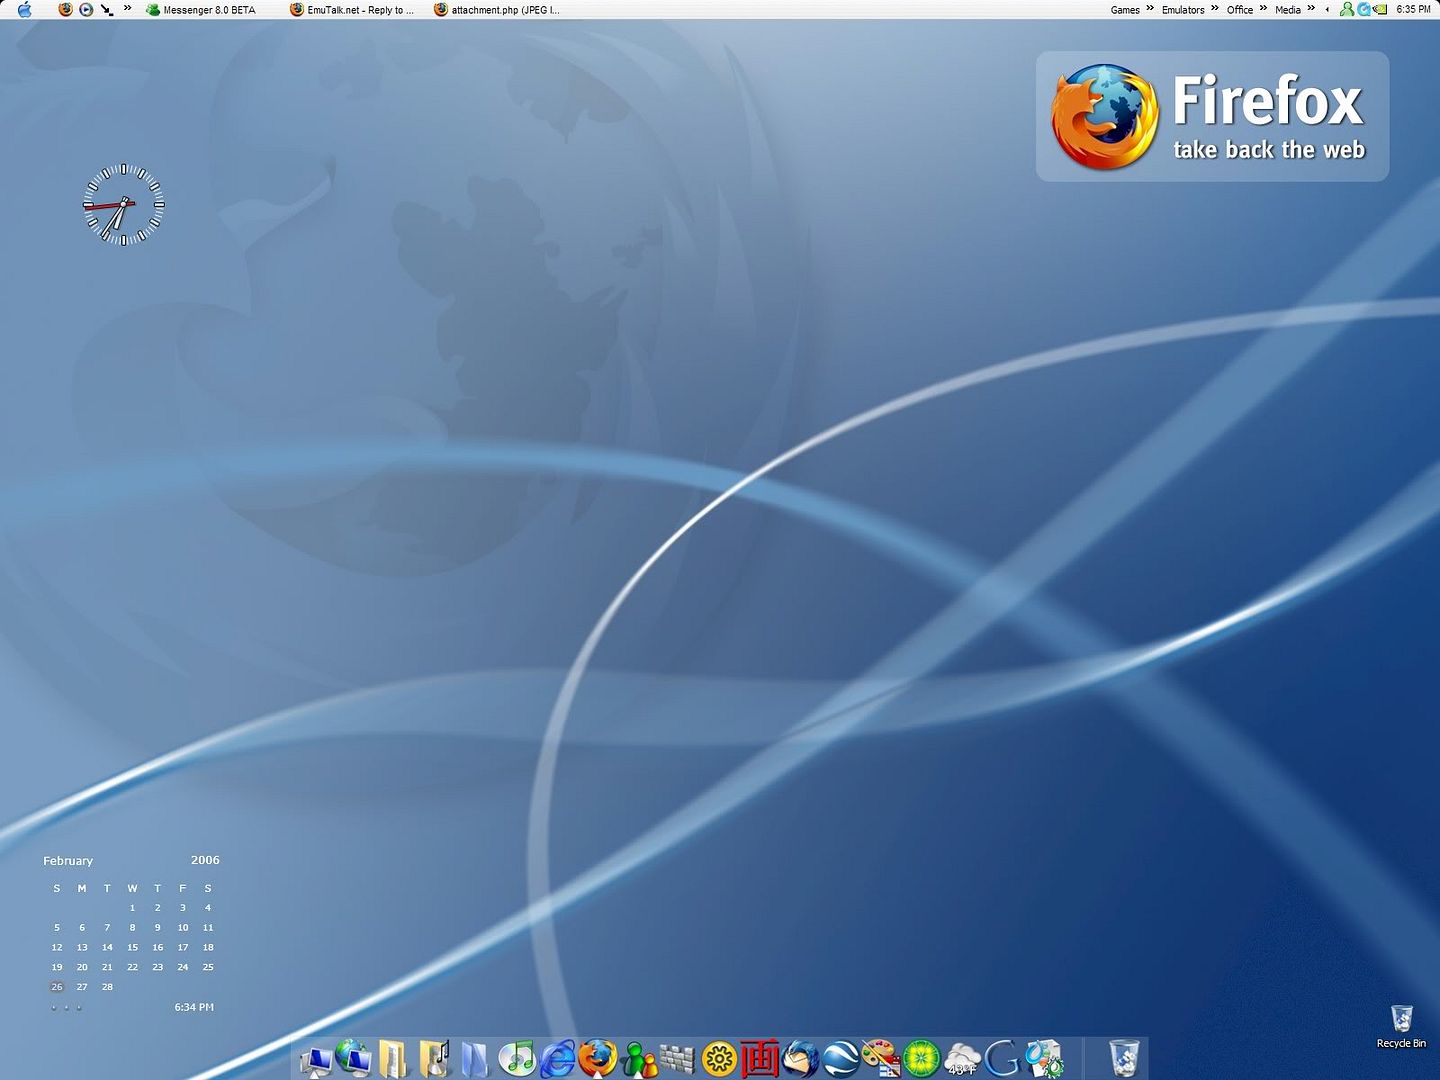
Task: Click the Firefox take back the web logo
Action: coord(1212,116)
